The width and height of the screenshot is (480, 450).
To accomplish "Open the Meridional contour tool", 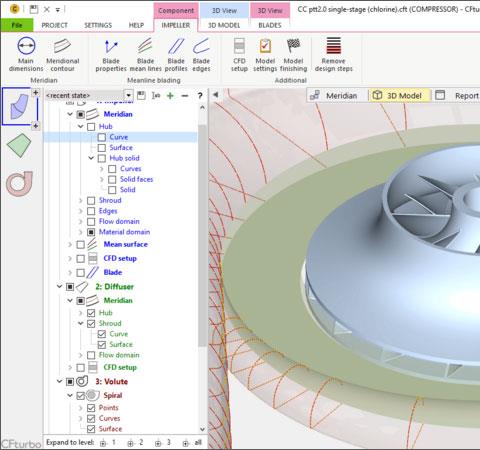I will (x=63, y=54).
